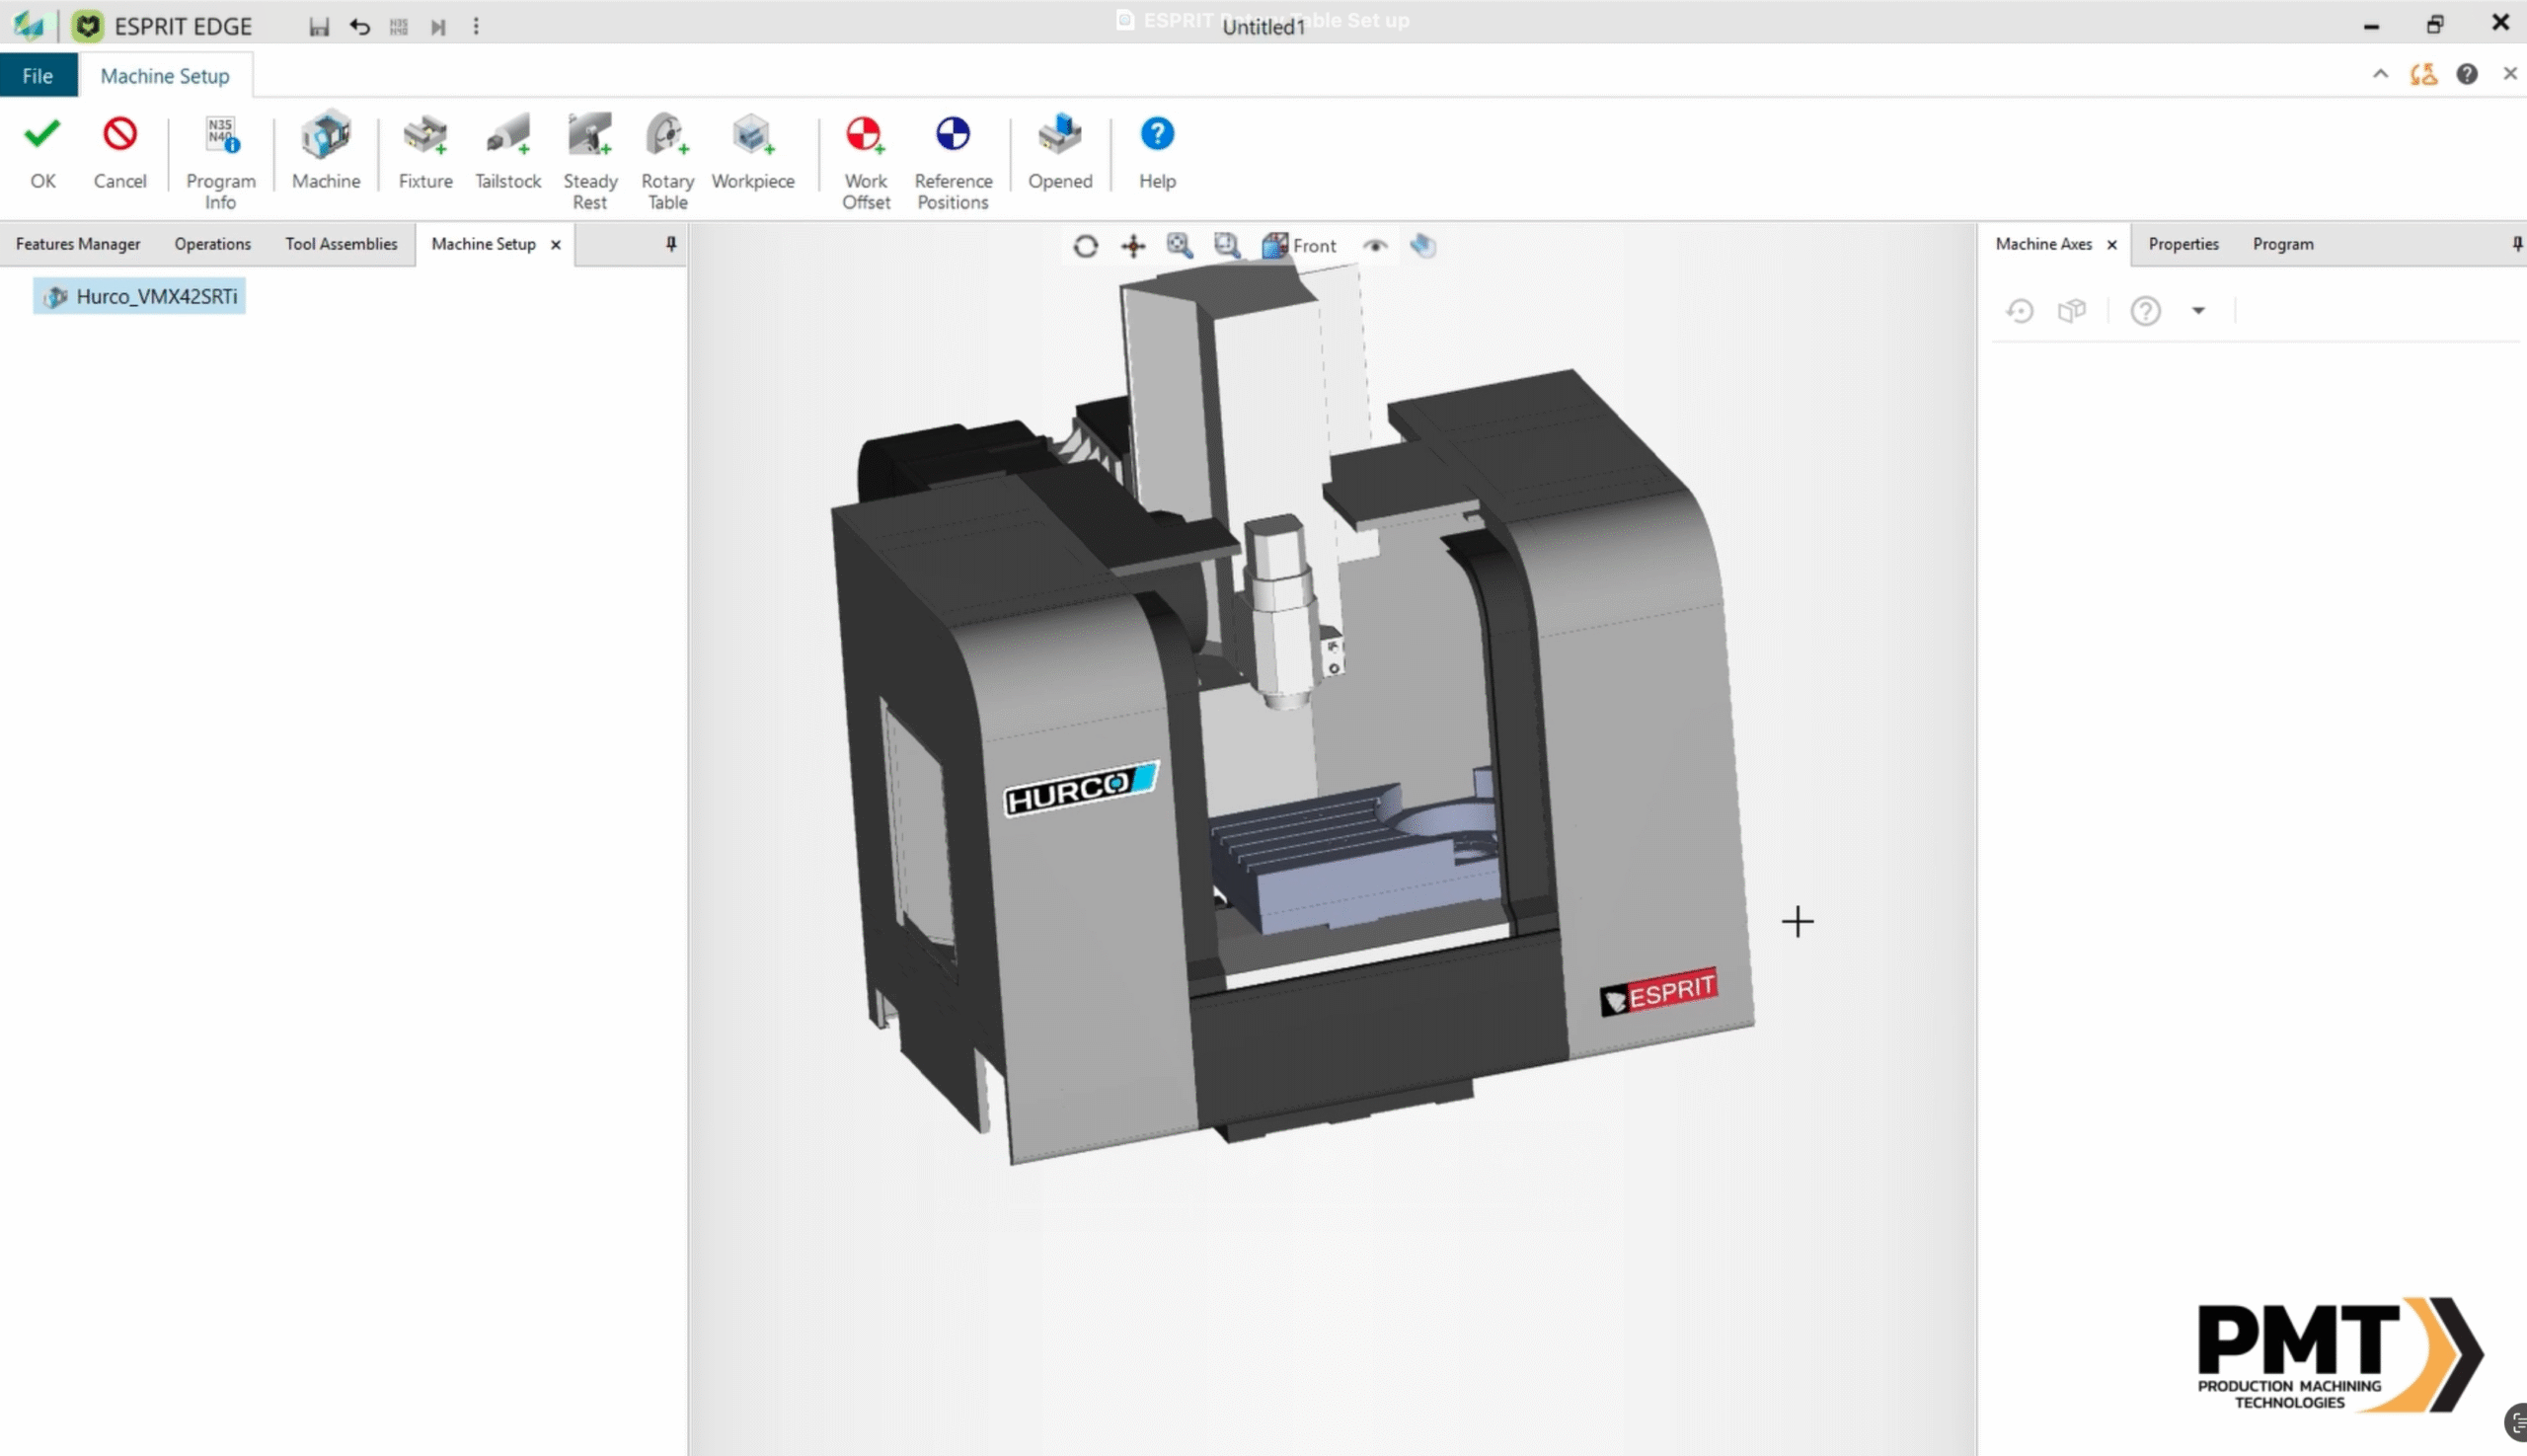2527x1456 pixels.
Task: Reset machine axes icon
Action: pos(2019,311)
